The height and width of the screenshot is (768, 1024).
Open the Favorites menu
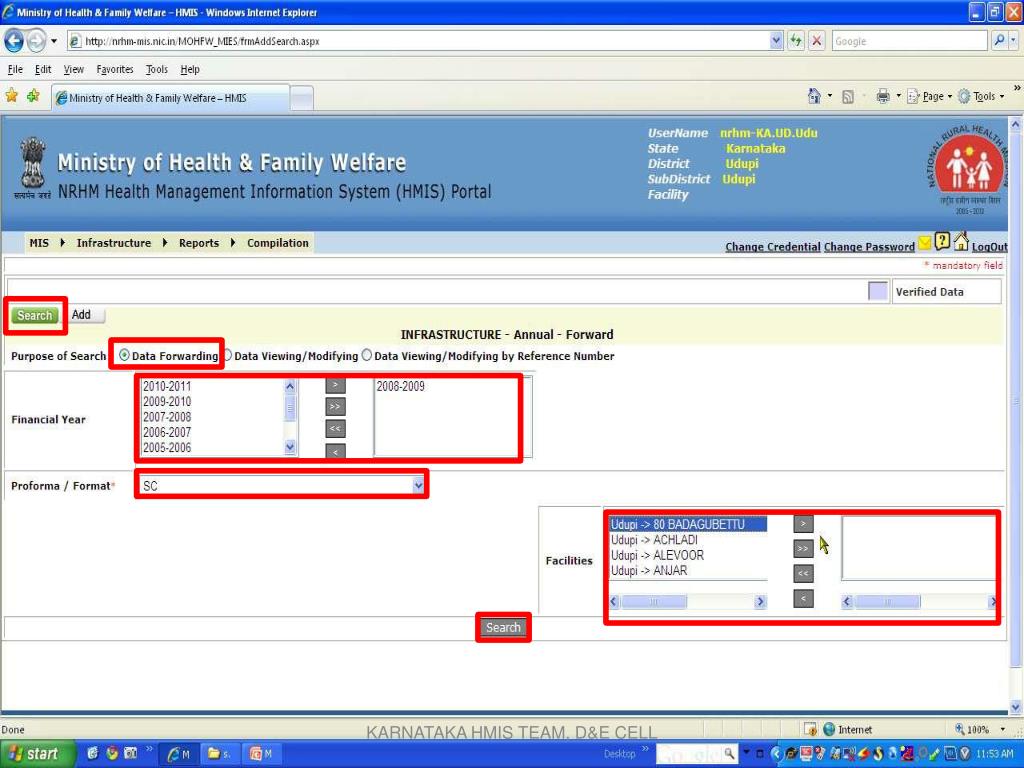click(x=115, y=69)
